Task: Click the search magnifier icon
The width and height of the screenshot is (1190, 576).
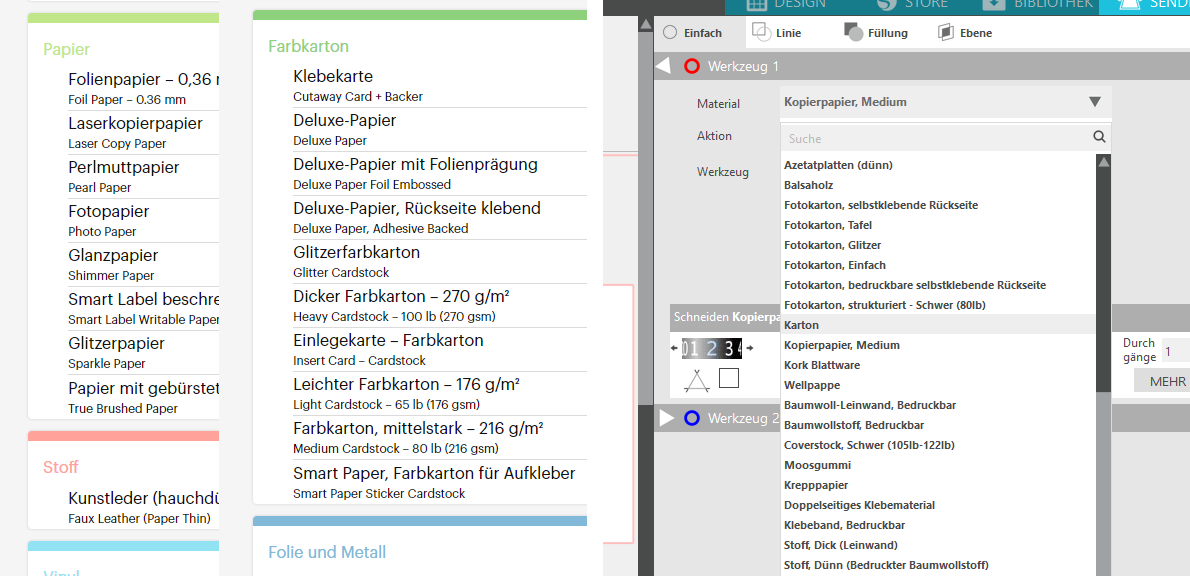Action: (x=1099, y=138)
